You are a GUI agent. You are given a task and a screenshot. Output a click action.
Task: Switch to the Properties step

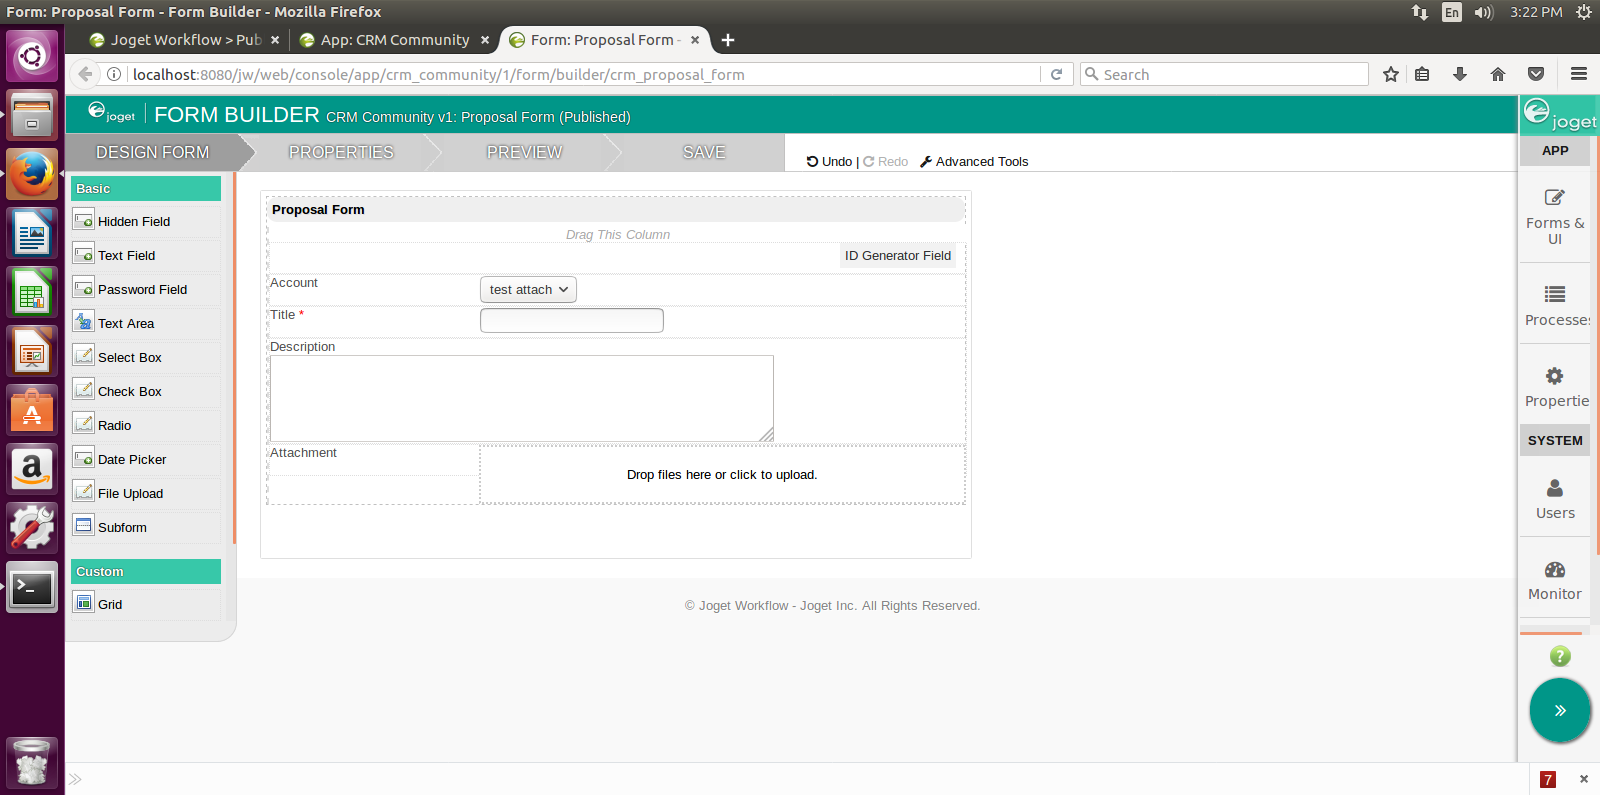coord(341,152)
